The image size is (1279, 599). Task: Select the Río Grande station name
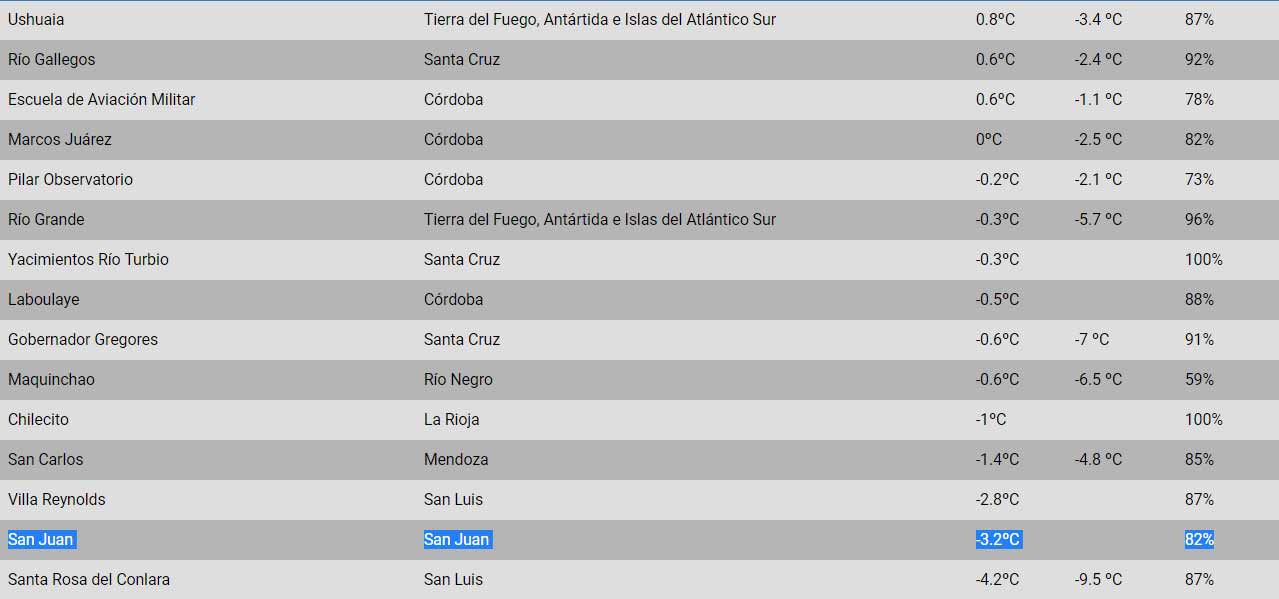click(x=46, y=220)
